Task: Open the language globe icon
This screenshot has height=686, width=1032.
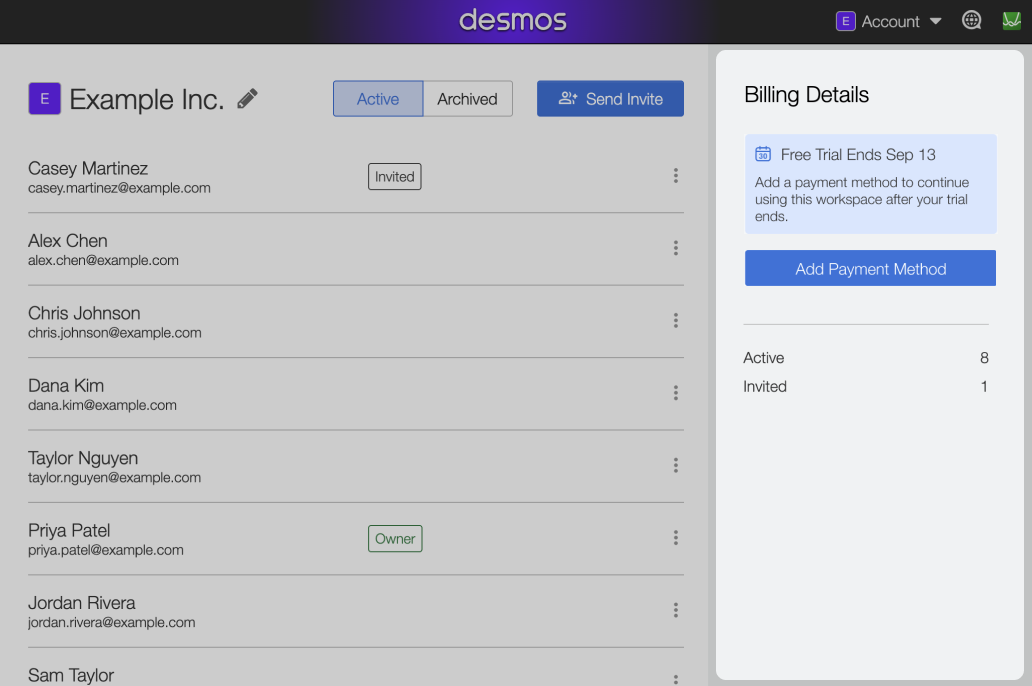Action: [971, 21]
